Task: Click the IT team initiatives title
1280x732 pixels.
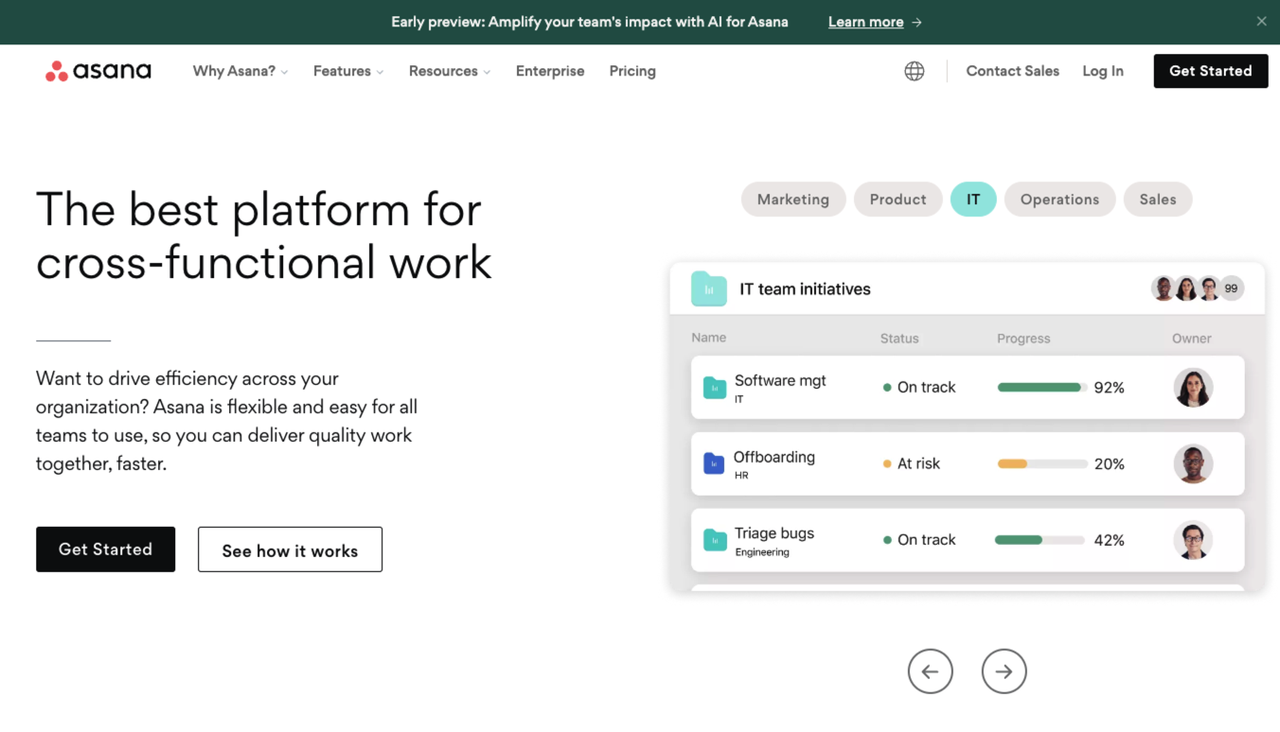Action: pyautogui.click(x=805, y=289)
